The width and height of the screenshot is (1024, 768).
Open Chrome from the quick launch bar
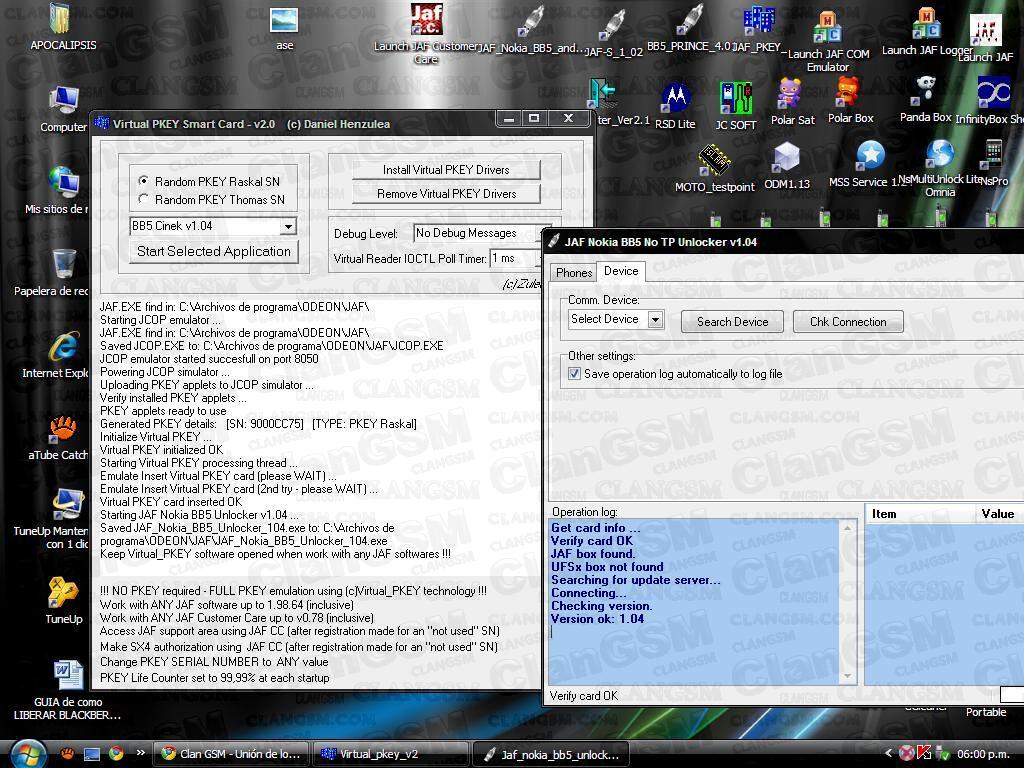[x=116, y=753]
